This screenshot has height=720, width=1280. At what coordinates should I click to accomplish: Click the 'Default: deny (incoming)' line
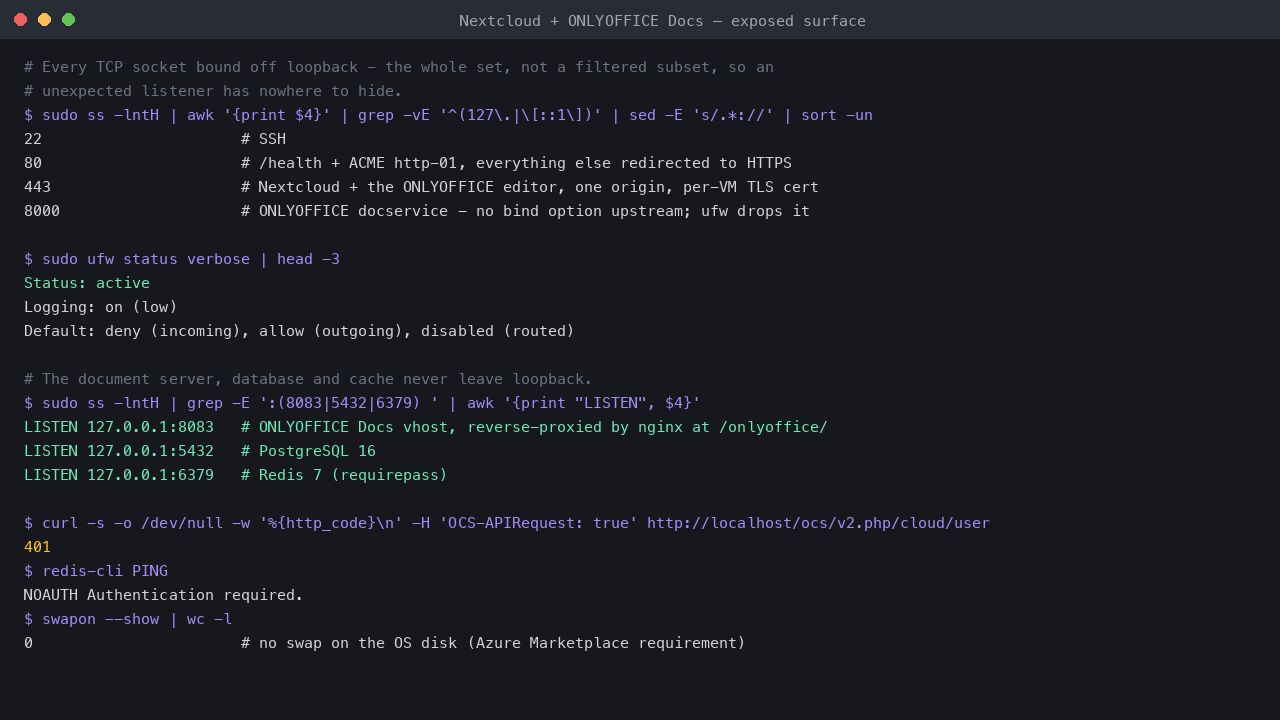pyautogui.click(x=299, y=331)
